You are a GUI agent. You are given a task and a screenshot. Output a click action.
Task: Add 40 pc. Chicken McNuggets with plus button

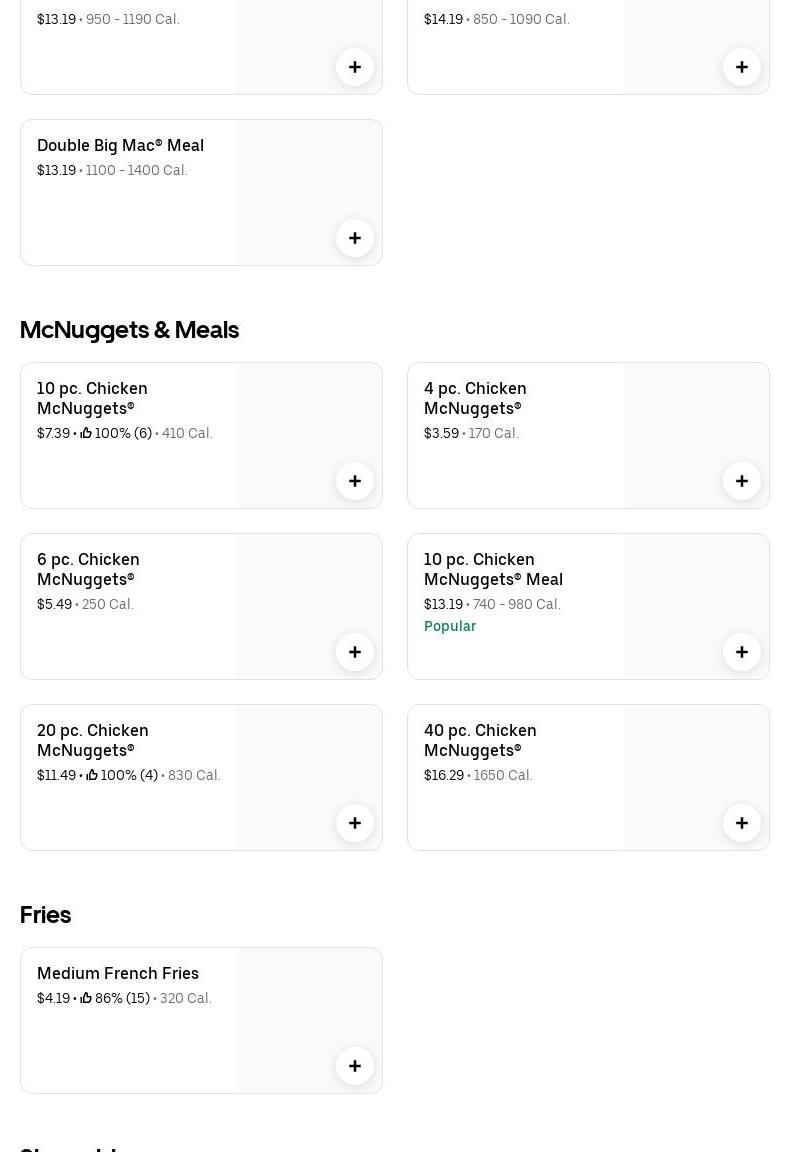point(742,823)
